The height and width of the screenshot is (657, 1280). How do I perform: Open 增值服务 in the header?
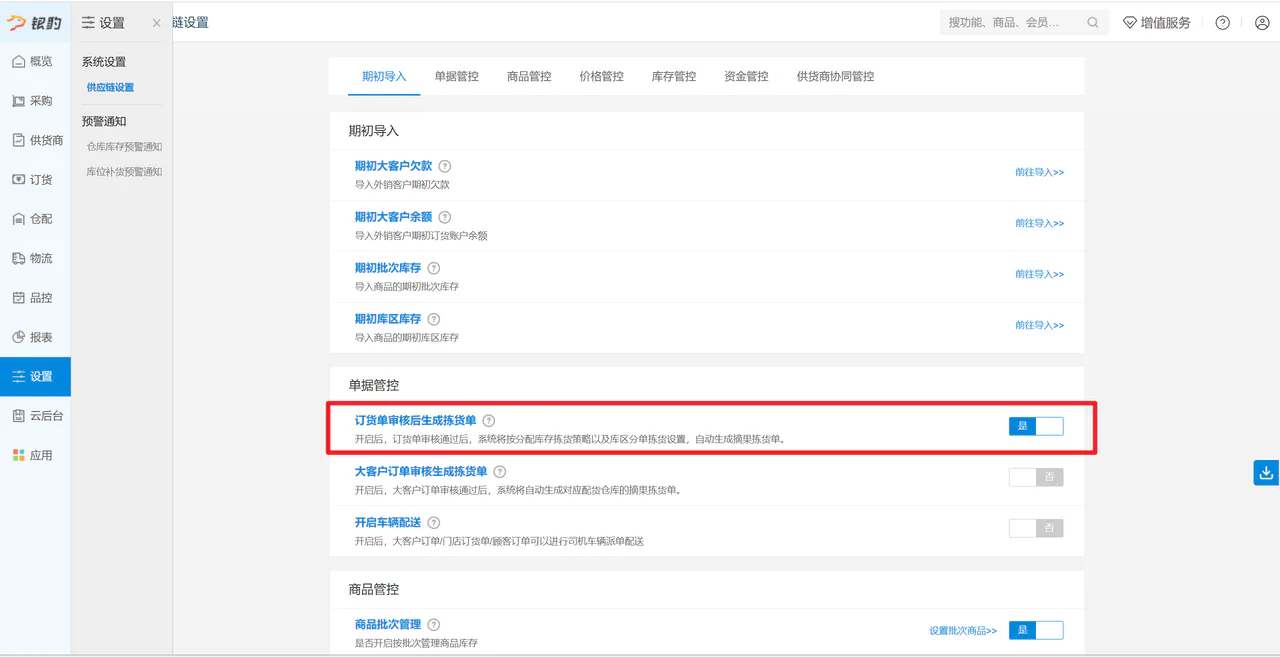pyautogui.click(x=1157, y=22)
